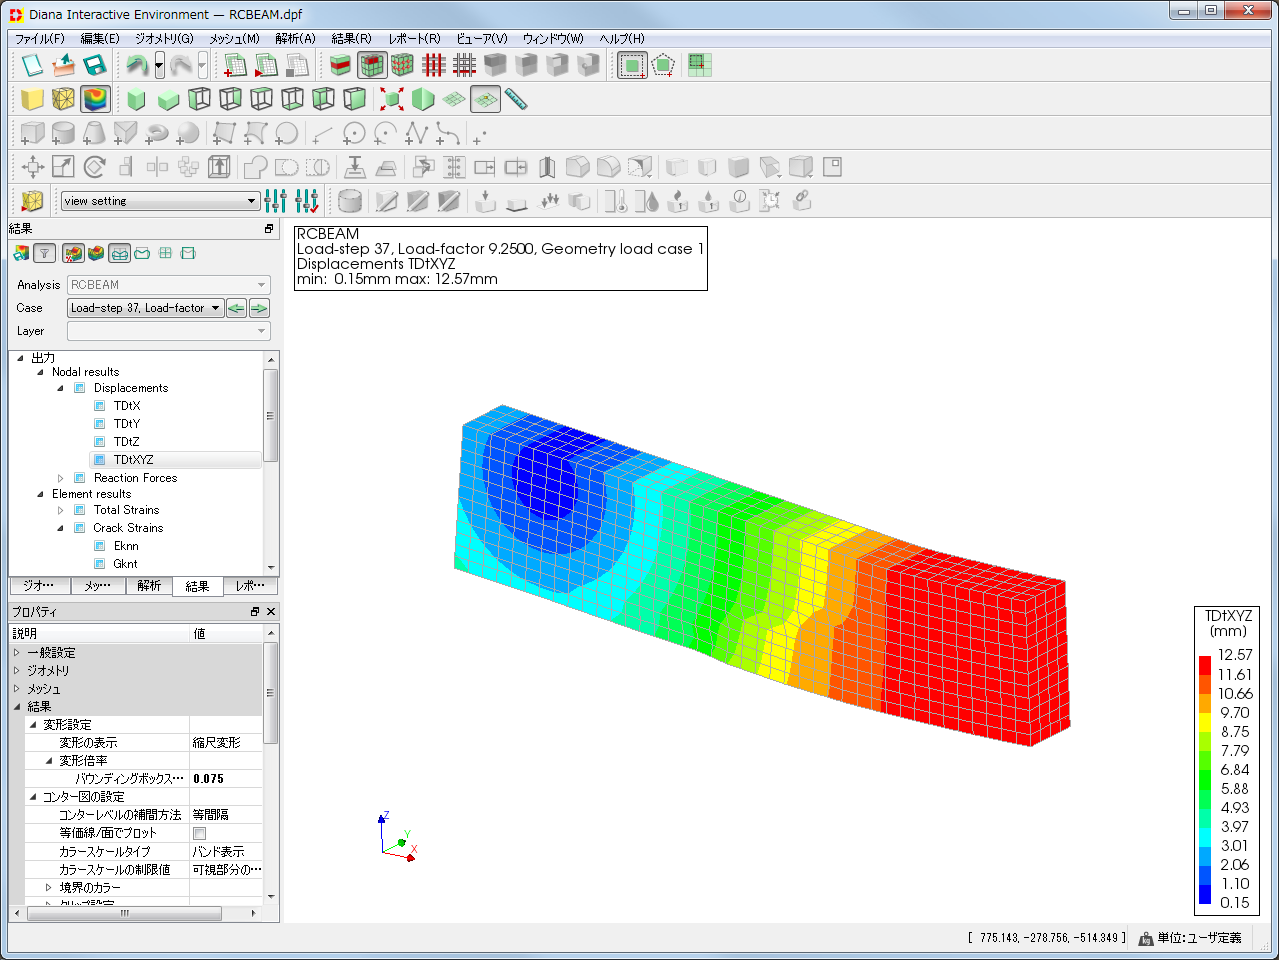The image size is (1279, 960).
Task: Click the undo arrow icon
Action: [x=136, y=66]
